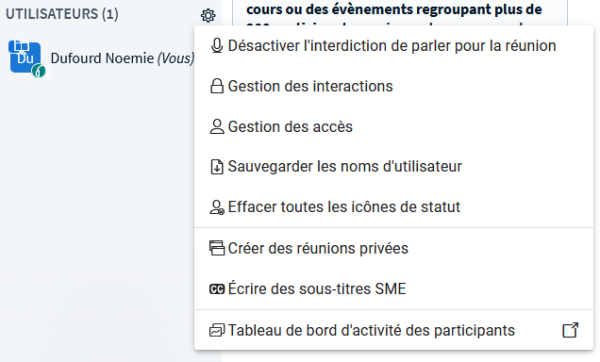The height and width of the screenshot is (362, 600).
Task: Click the download file icon for user names
Action: click(217, 167)
